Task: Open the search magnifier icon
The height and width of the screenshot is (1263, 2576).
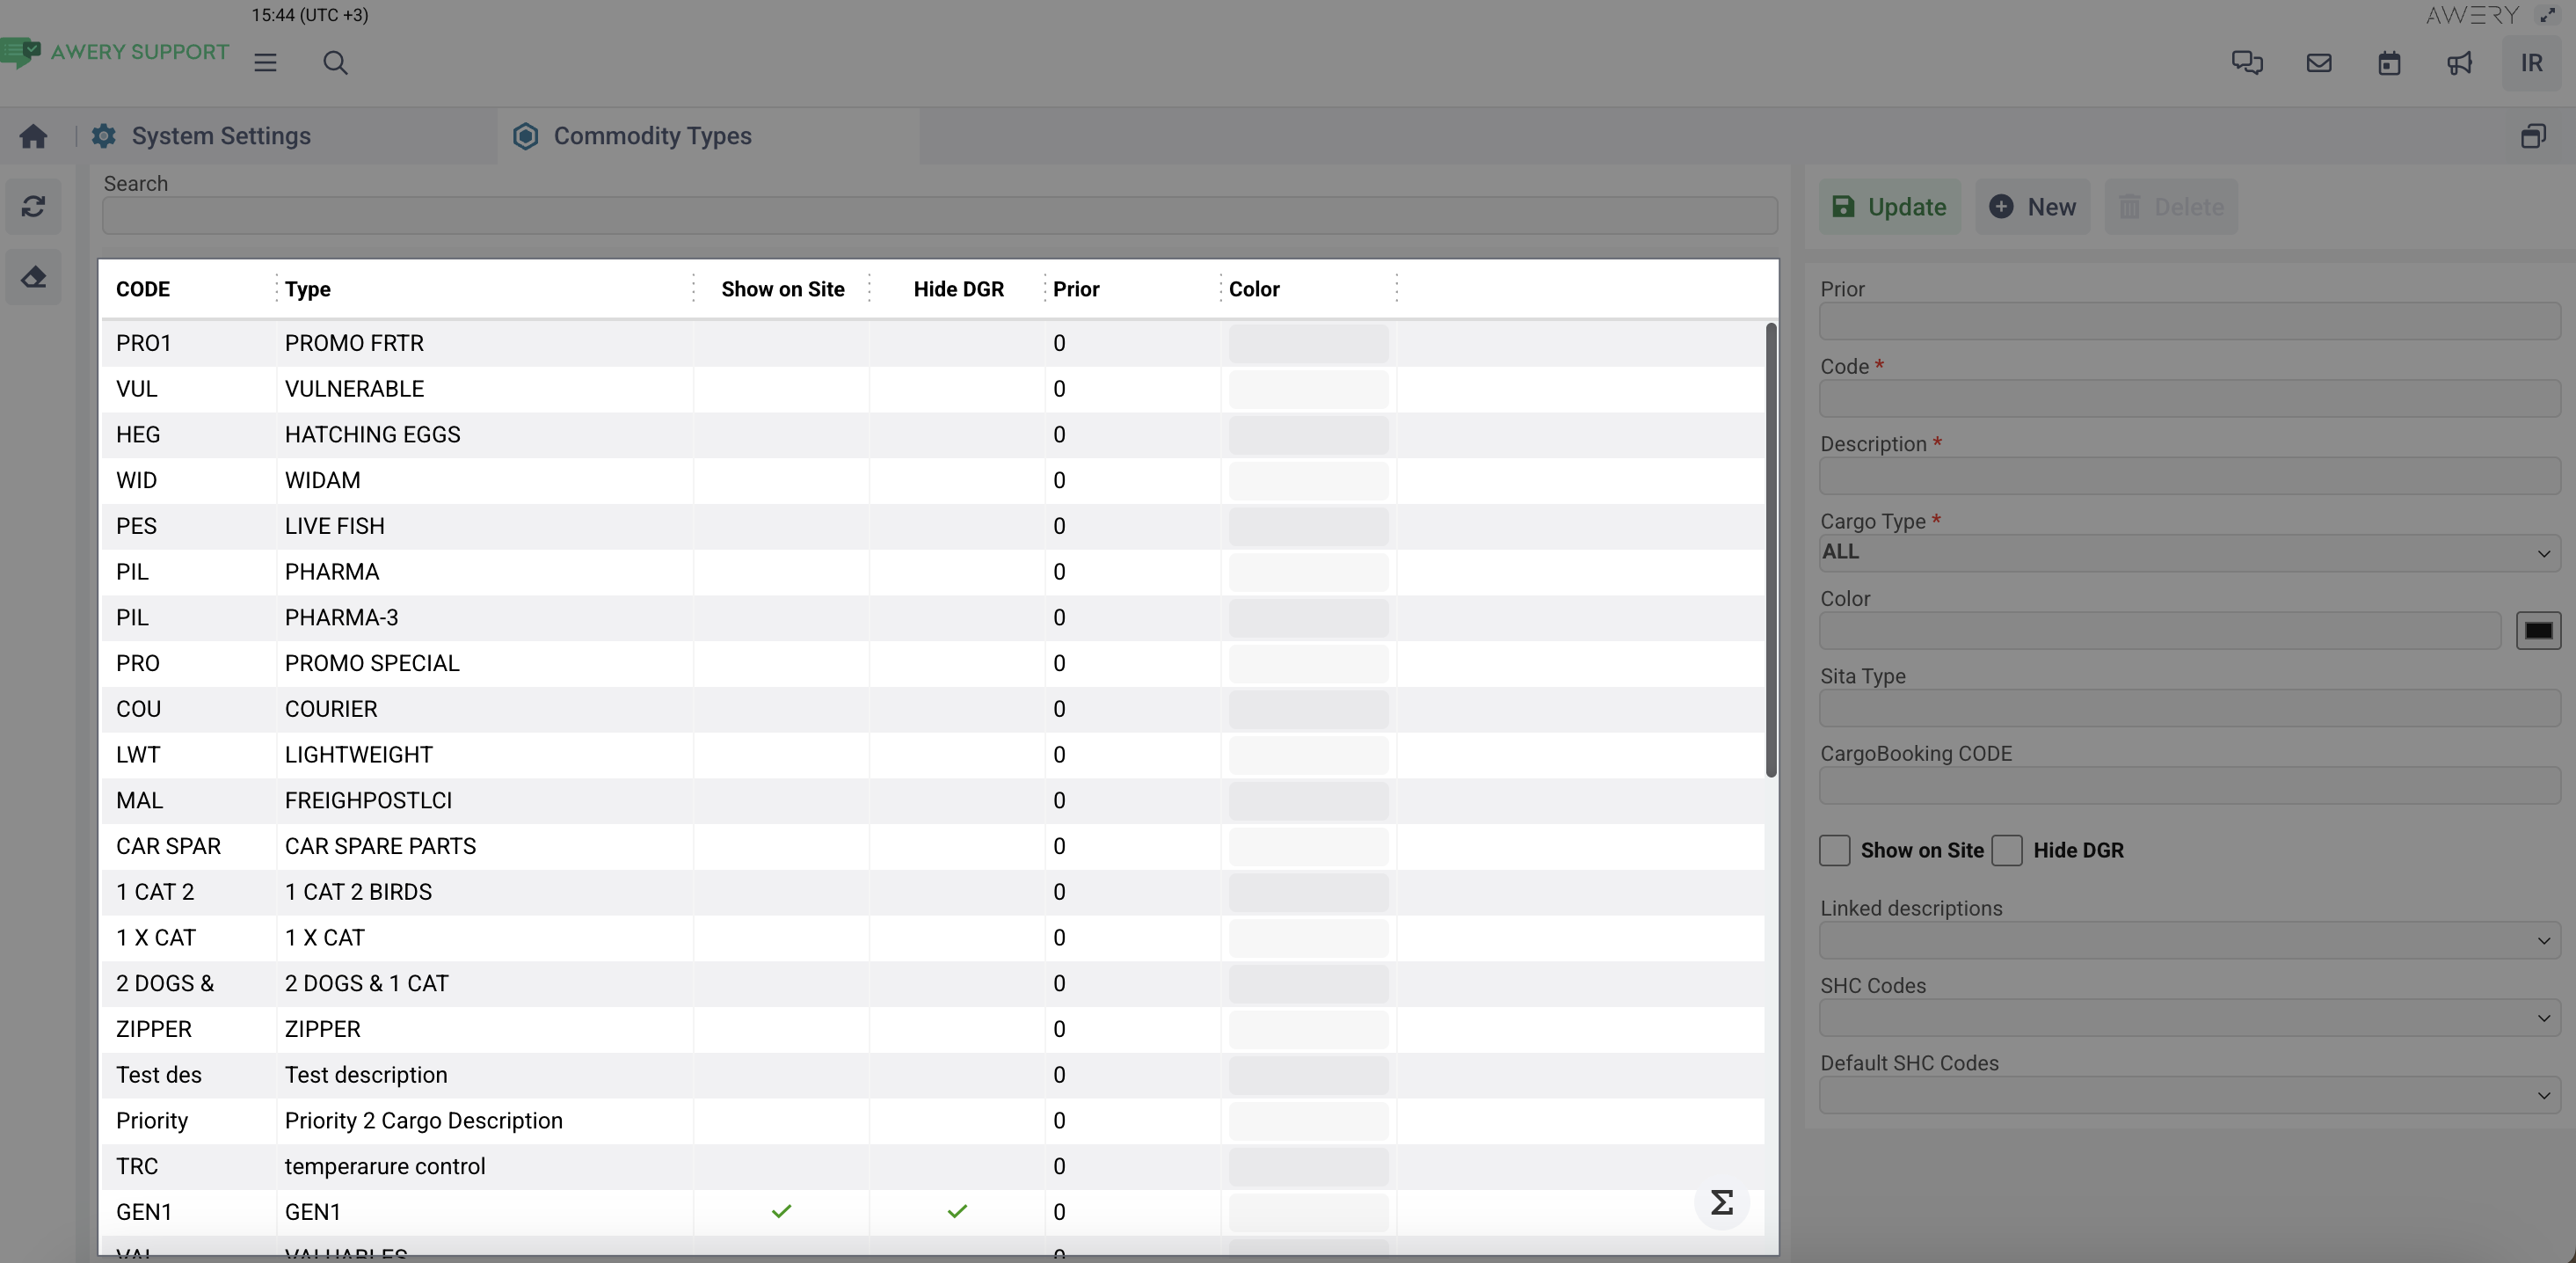Action: click(x=335, y=63)
